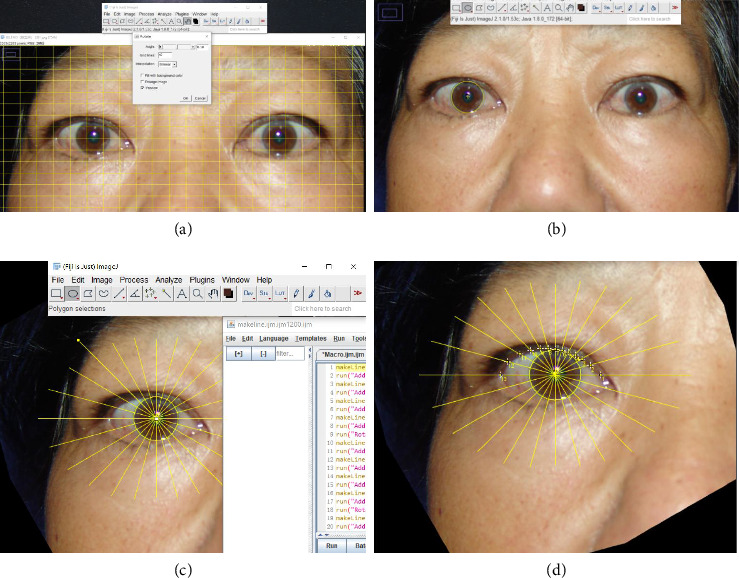Select Paintbrush tool in panel (c) toolbar

(x=312, y=294)
